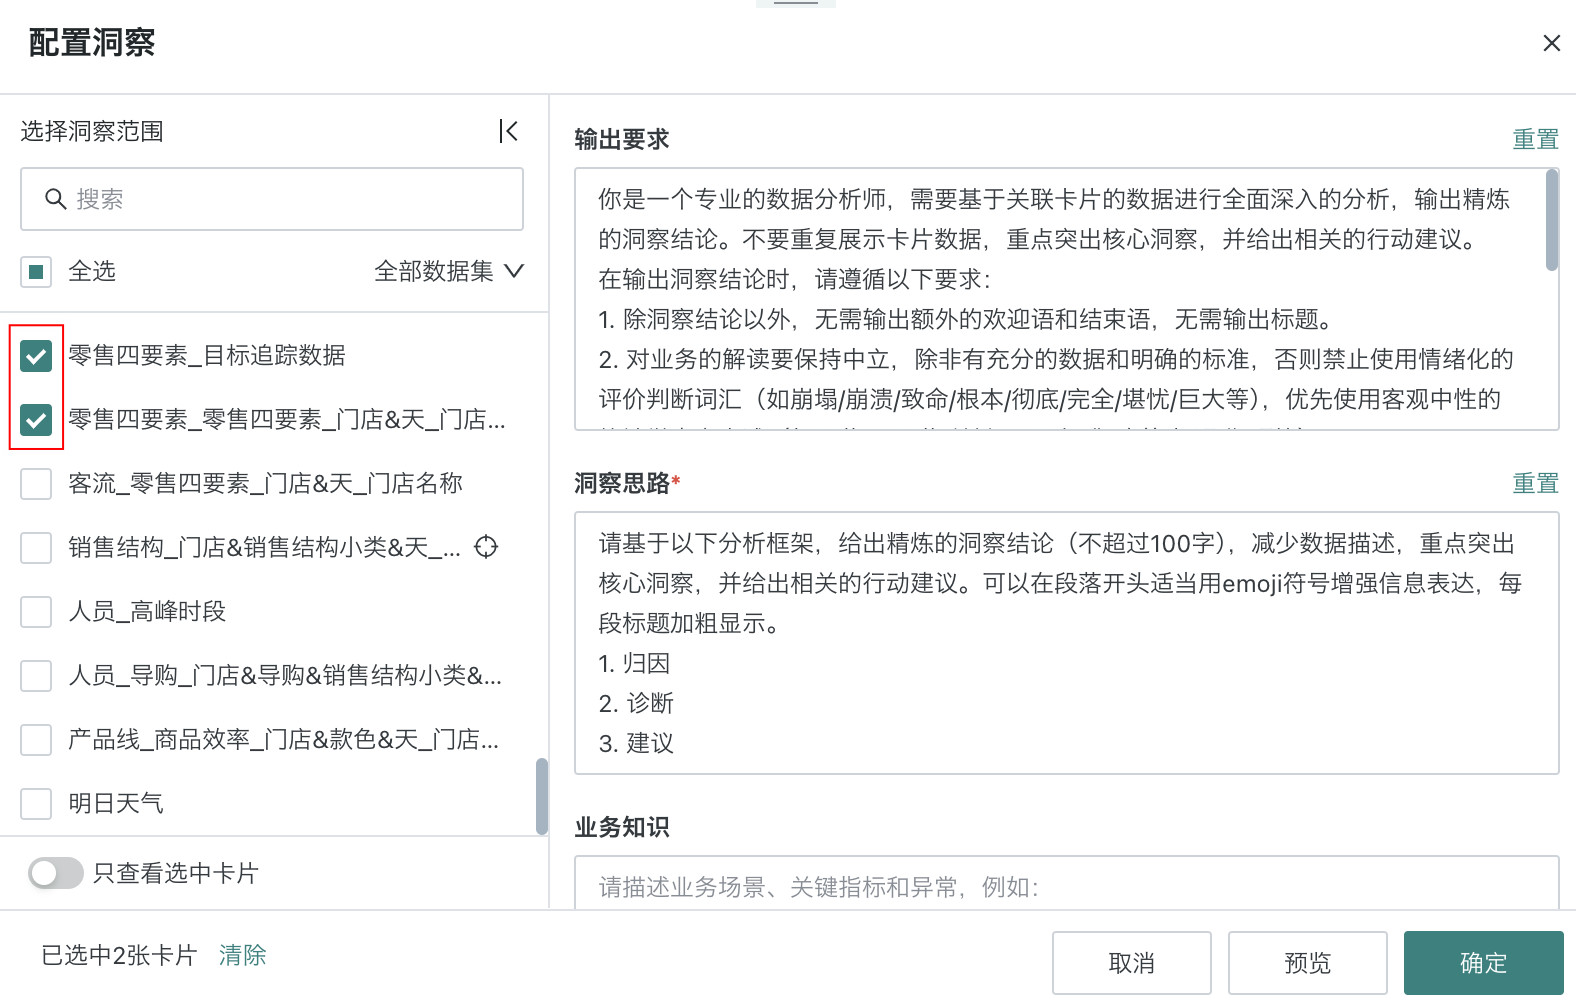
Task: Click the 业务知识 input area
Action: click(x=1067, y=883)
